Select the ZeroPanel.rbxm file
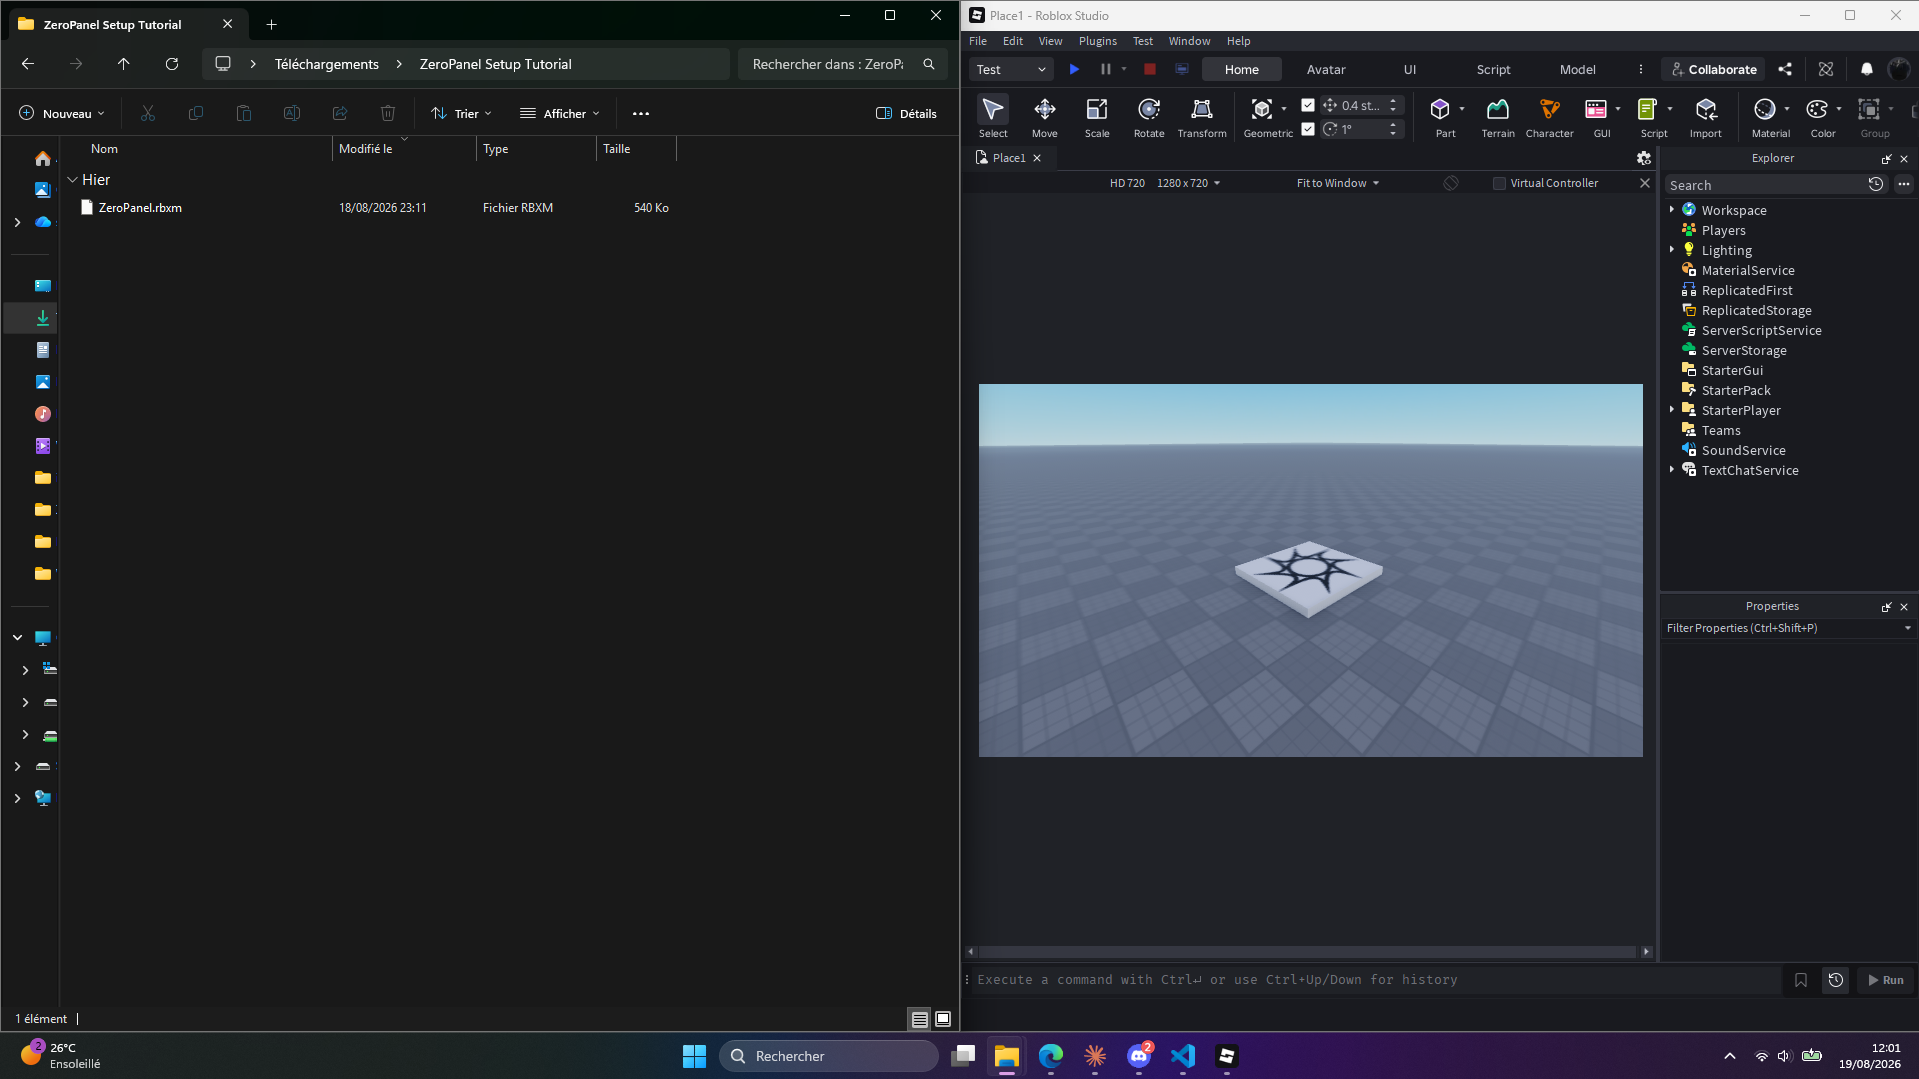Image resolution: width=1919 pixels, height=1079 pixels. tap(140, 208)
